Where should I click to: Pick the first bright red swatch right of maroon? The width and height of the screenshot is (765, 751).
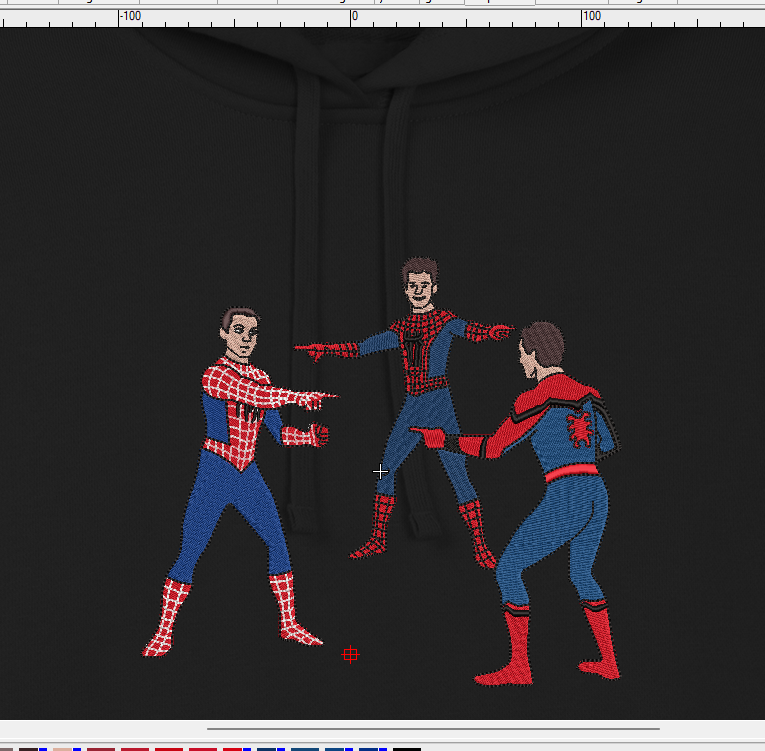point(134,748)
